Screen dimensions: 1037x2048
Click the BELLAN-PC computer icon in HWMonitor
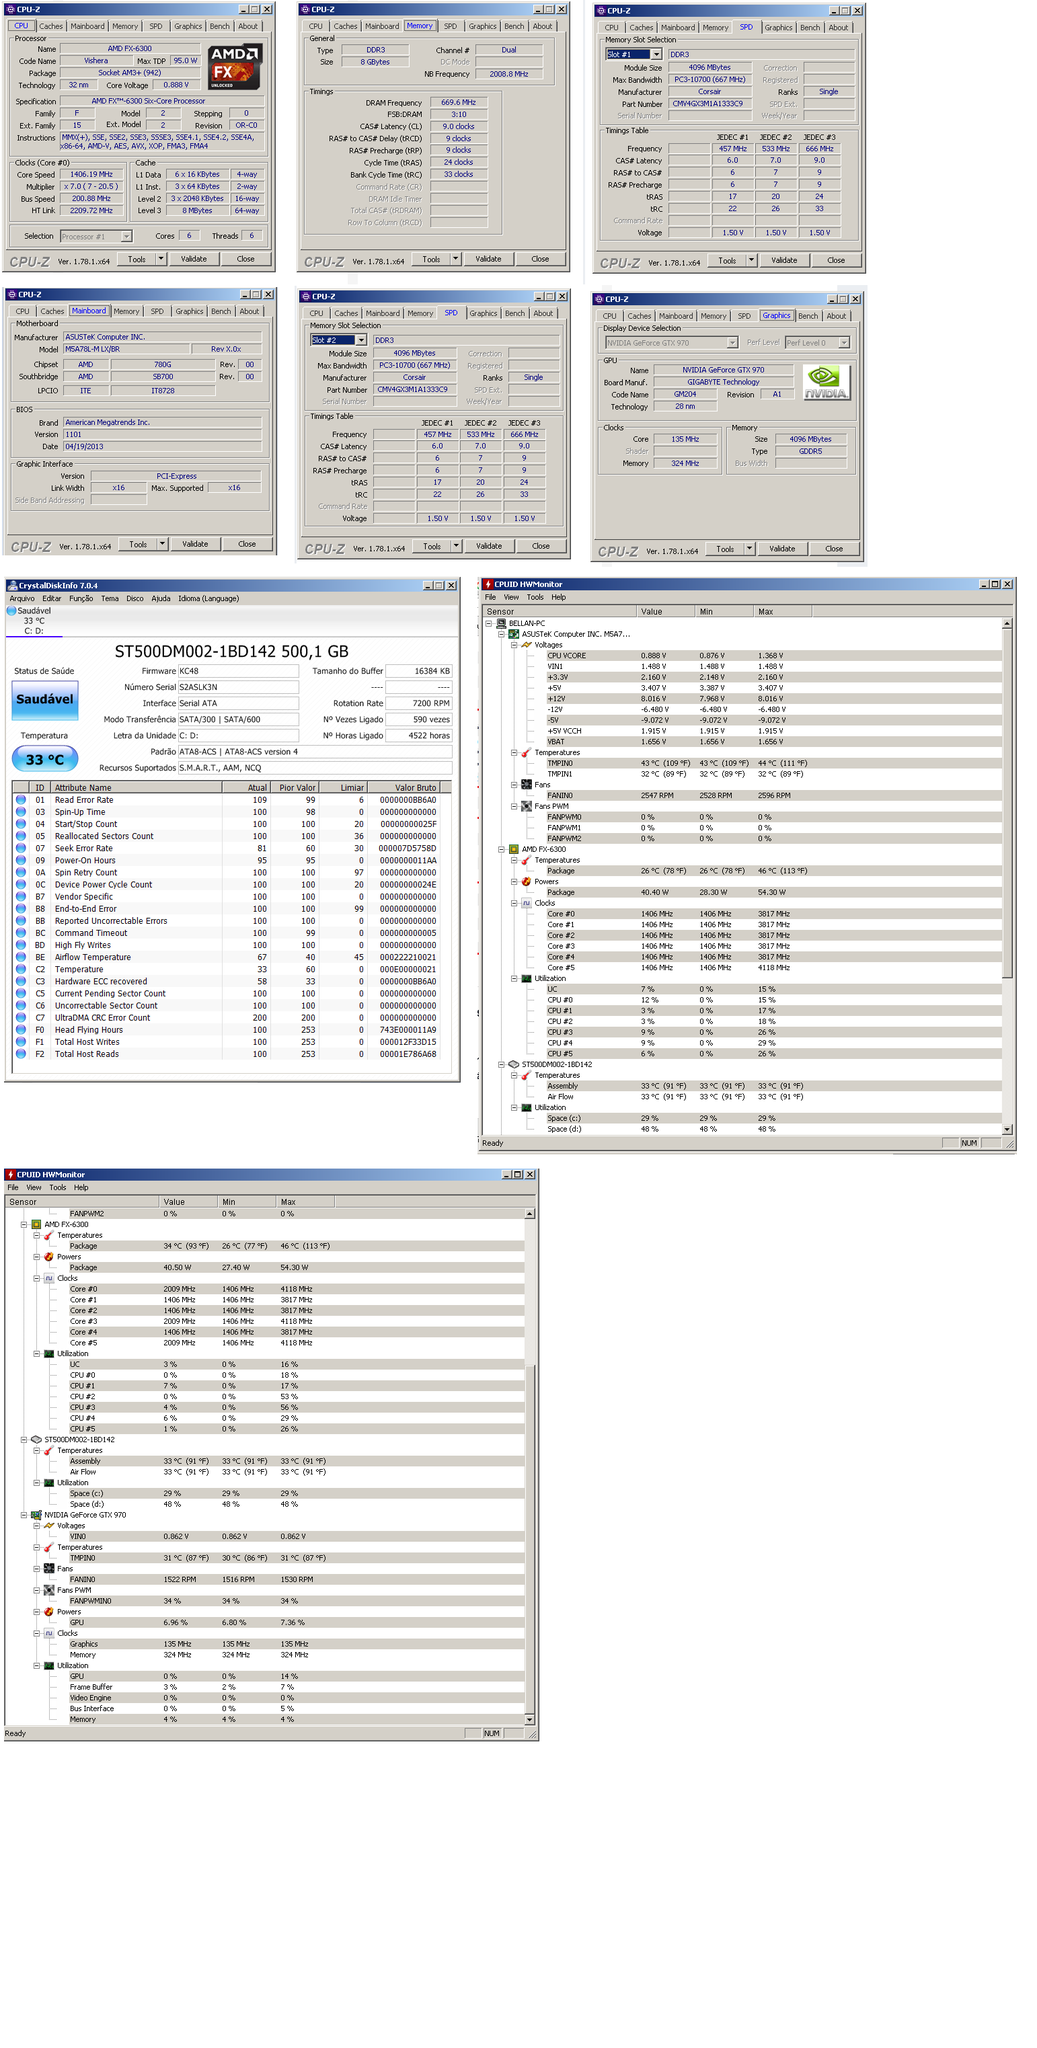[501, 623]
